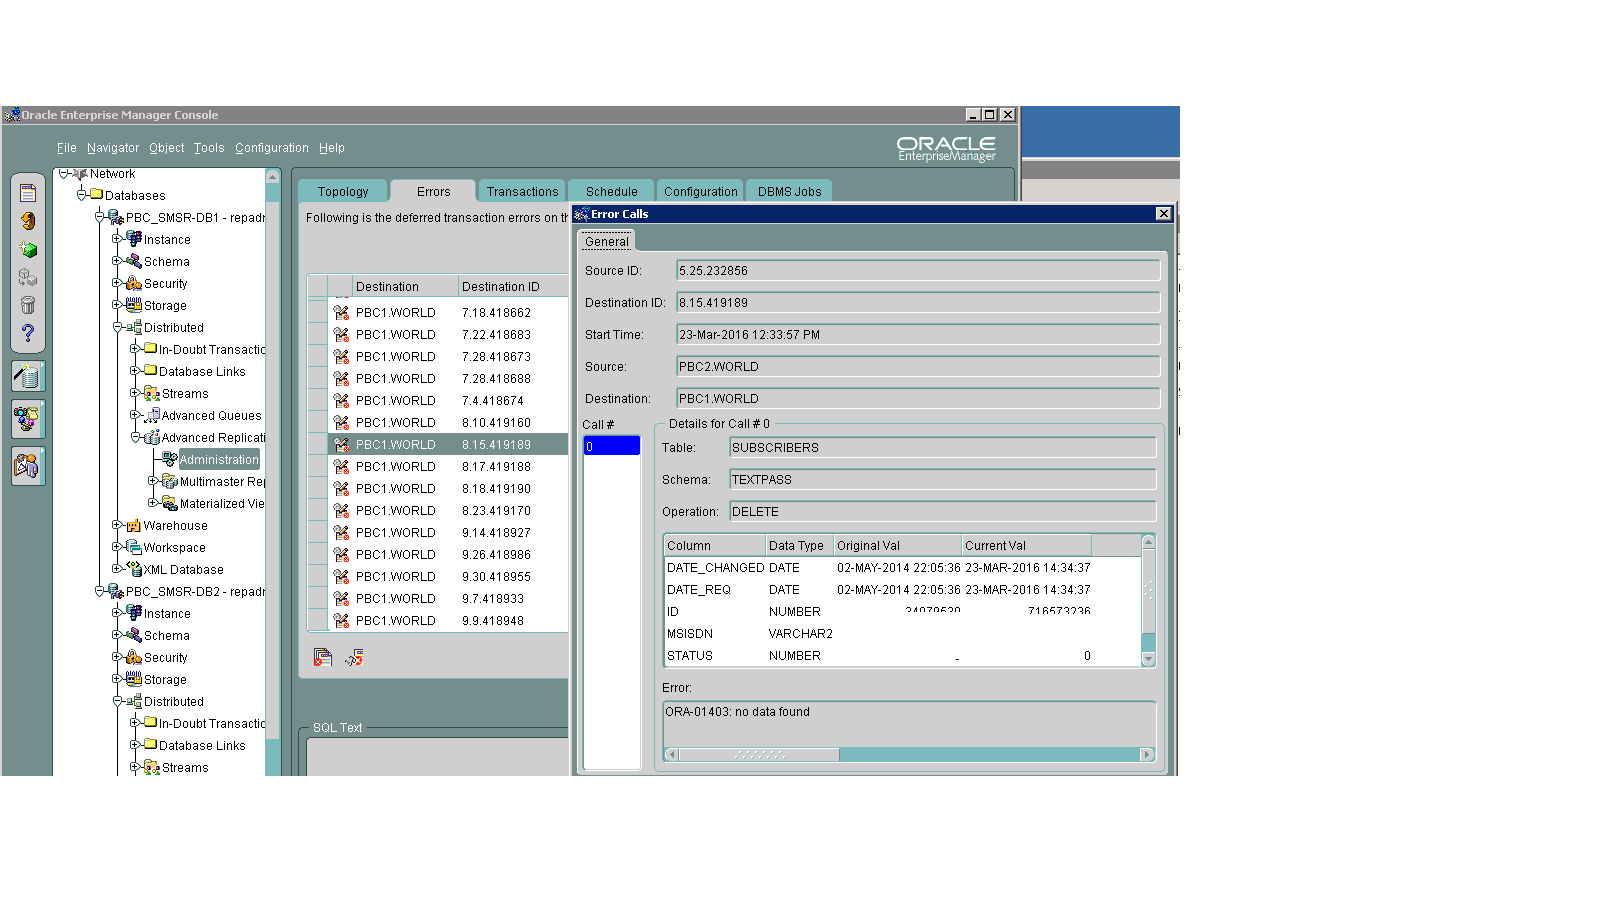Open the Navigator menu
The width and height of the screenshot is (1600, 900).
click(113, 148)
